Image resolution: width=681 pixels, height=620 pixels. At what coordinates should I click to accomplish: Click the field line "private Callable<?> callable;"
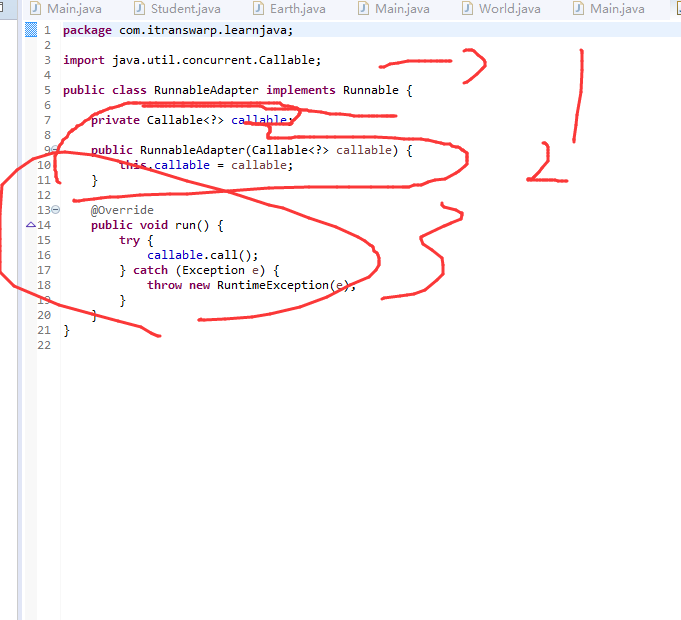(x=192, y=120)
